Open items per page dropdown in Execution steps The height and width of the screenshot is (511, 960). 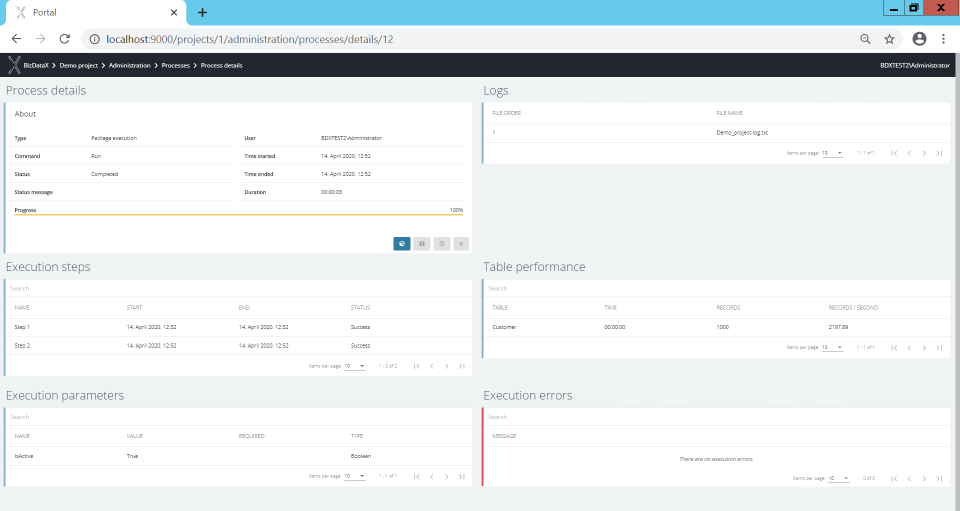[354, 366]
